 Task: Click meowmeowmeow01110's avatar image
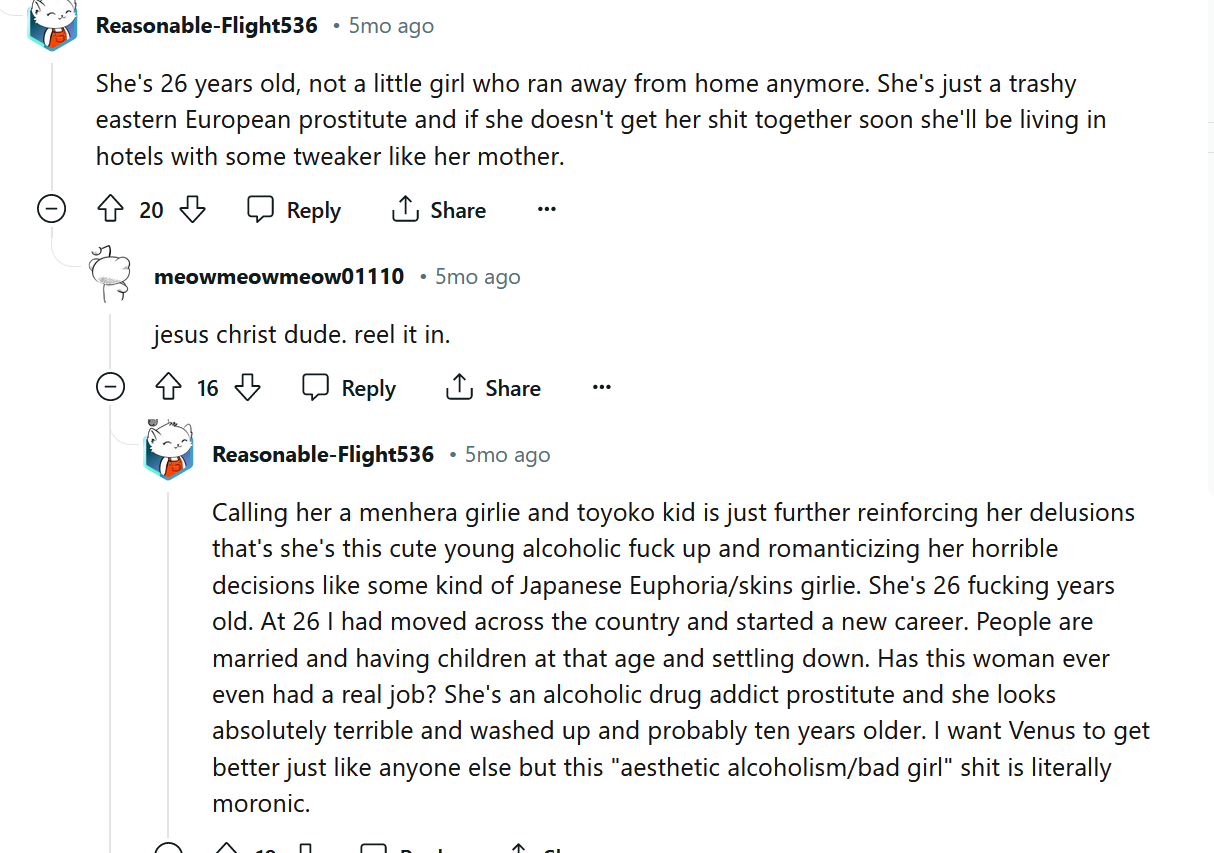click(110, 274)
